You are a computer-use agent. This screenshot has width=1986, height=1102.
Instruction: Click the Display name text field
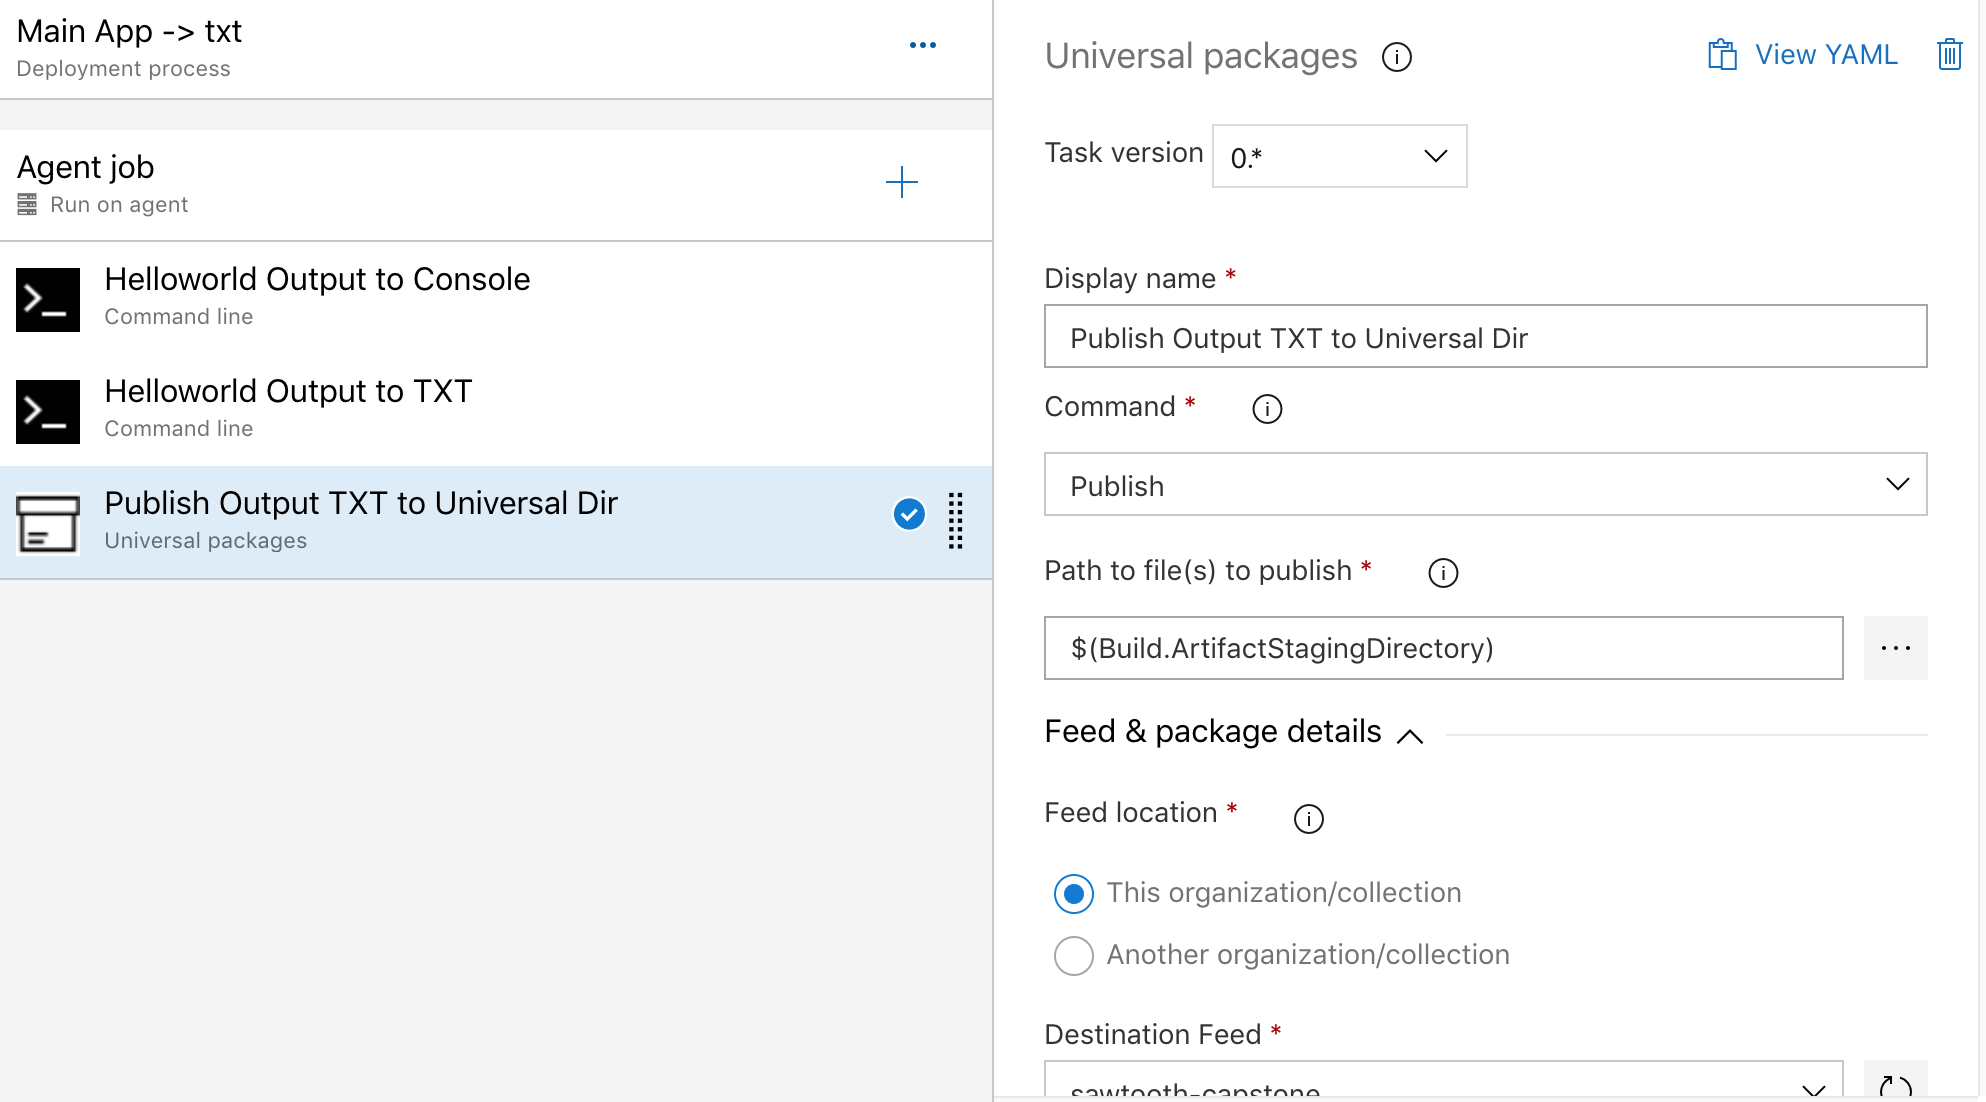coord(1484,337)
